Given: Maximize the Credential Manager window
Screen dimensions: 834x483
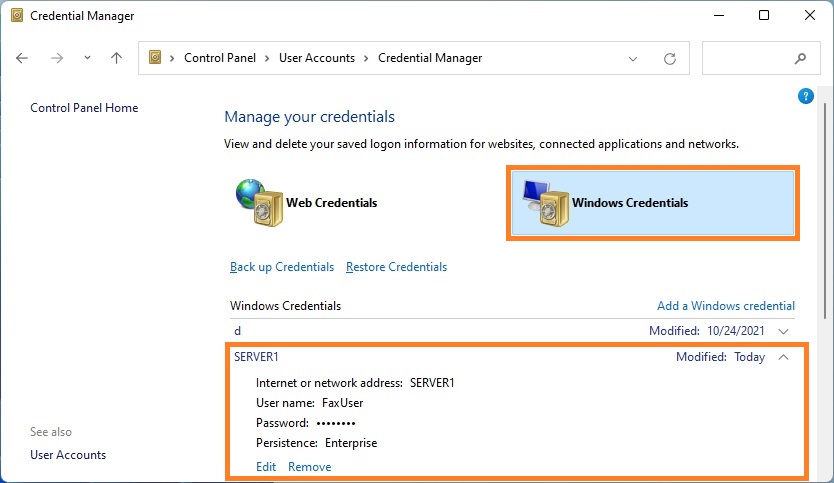Looking at the screenshot, I should click(764, 15).
